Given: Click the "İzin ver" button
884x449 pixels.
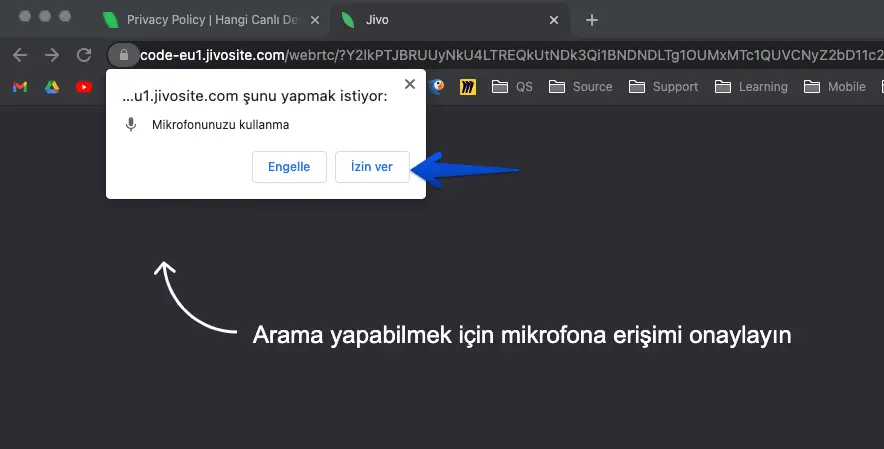Looking at the screenshot, I should click(372, 167).
